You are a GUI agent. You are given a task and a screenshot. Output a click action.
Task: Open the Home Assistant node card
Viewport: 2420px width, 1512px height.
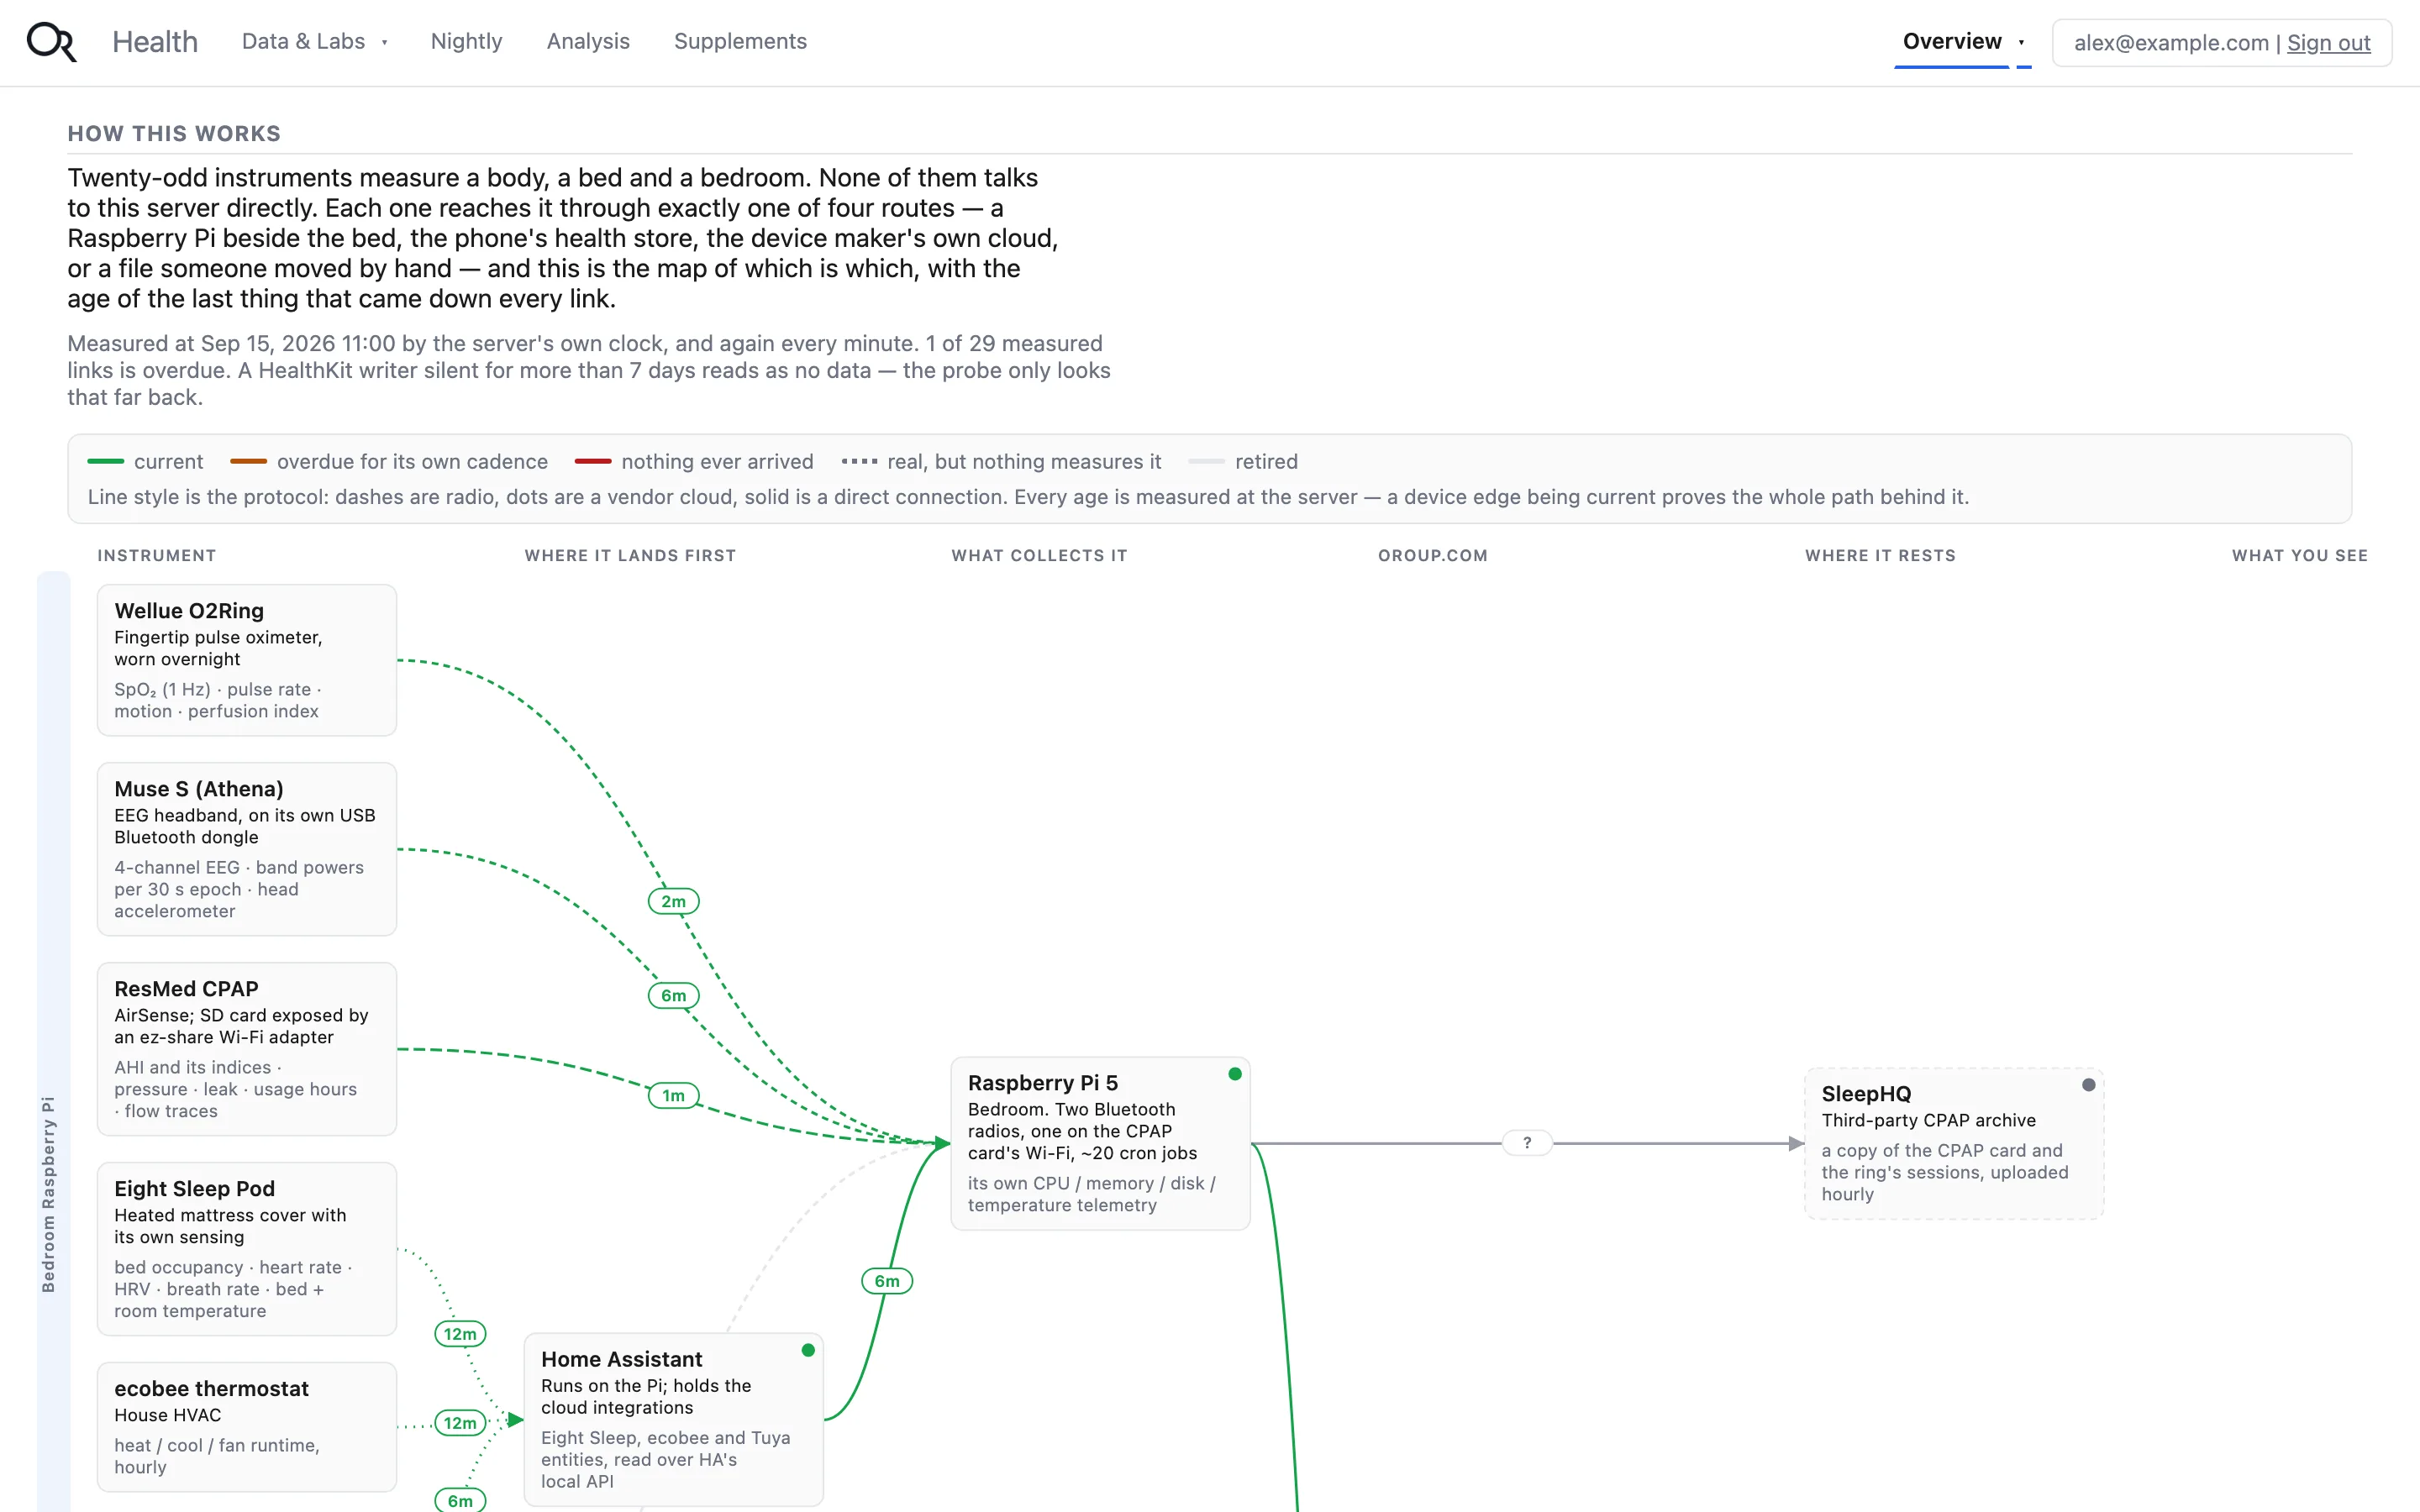pyautogui.click(x=674, y=1419)
